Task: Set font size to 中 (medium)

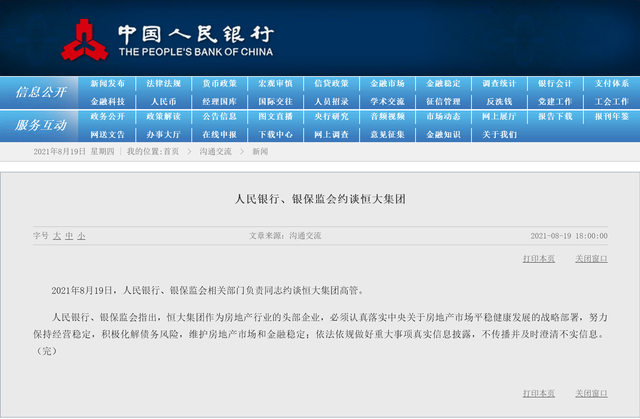Action: pos(69,236)
